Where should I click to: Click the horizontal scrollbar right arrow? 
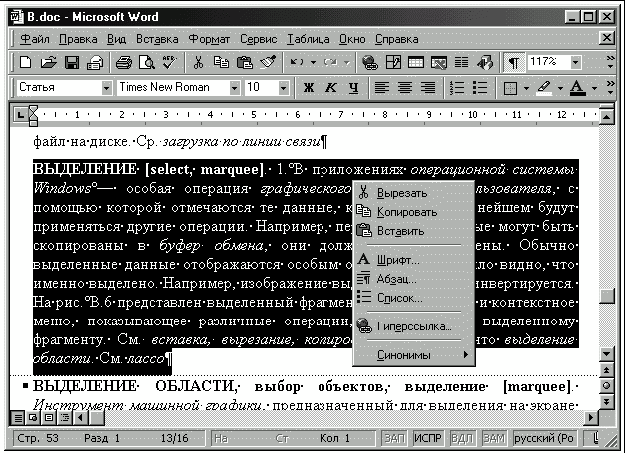pyautogui.click(x=591, y=418)
